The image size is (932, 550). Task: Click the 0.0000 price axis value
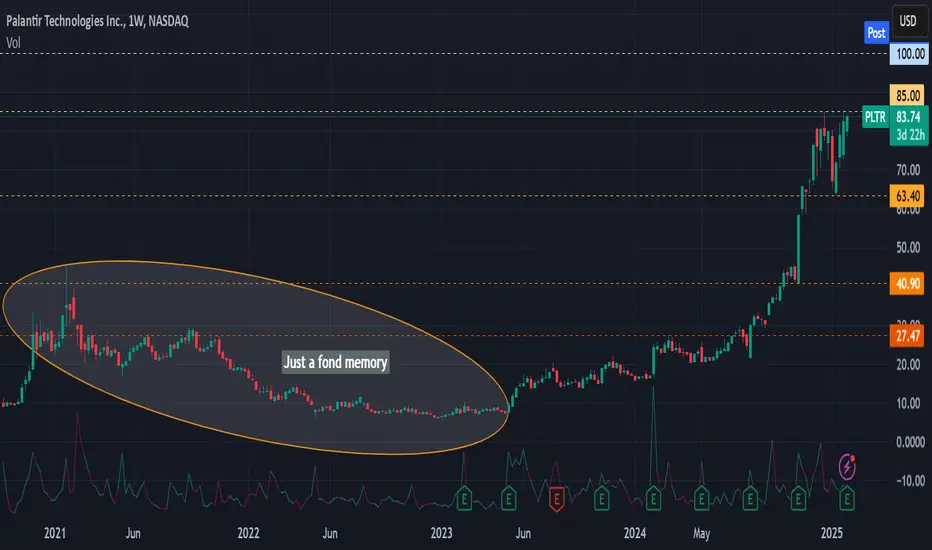[x=910, y=442]
